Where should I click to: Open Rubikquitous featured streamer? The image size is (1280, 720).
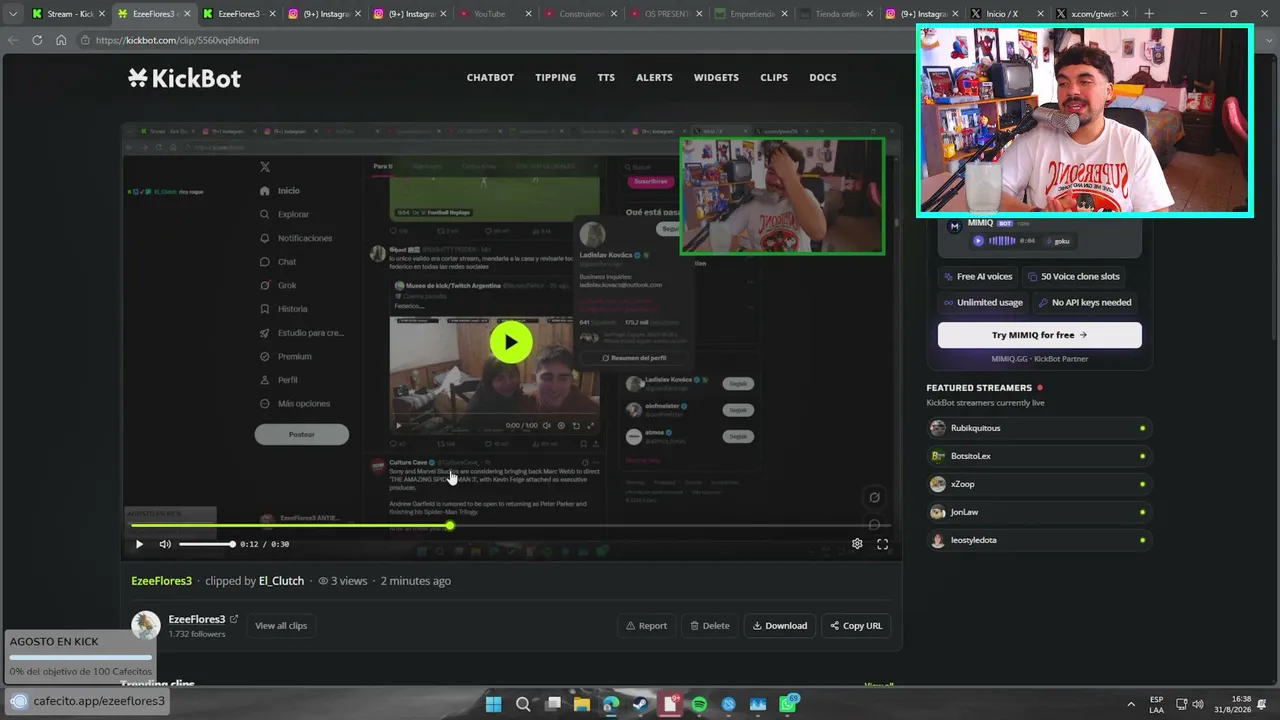[x=1039, y=428]
